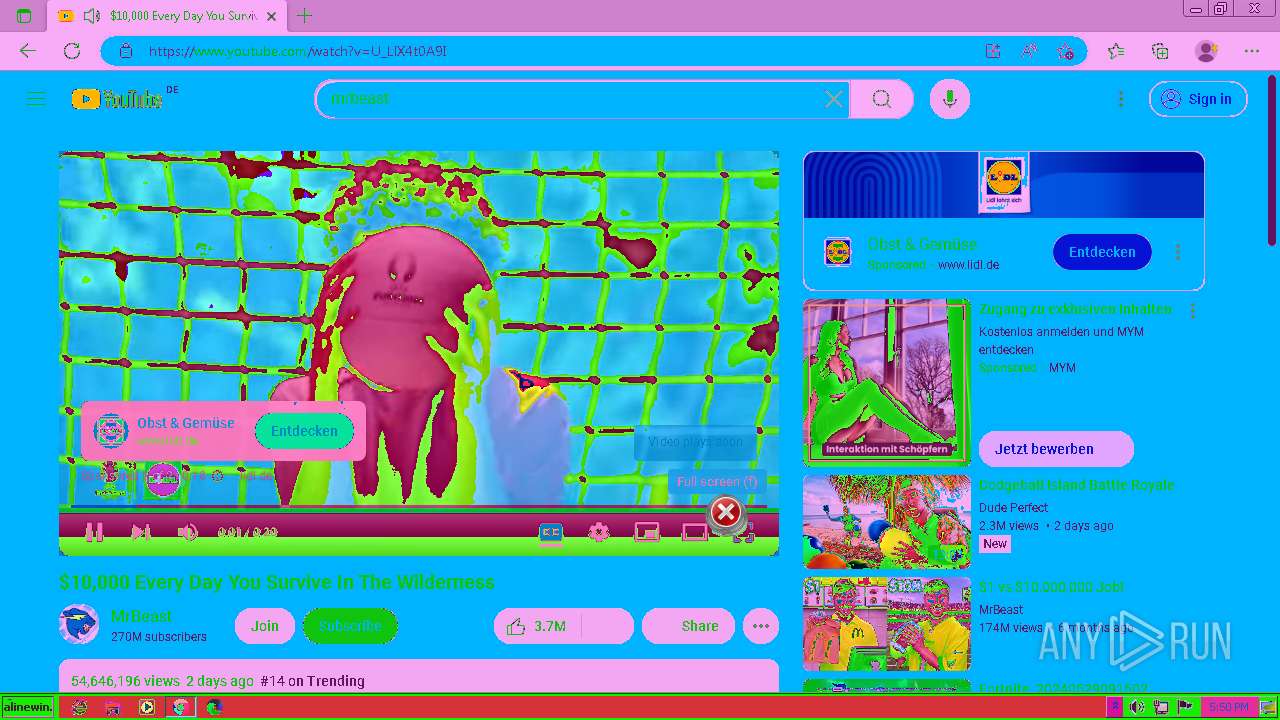Screen dimensions: 1280x720
Task: Click the Dude Perfect channel name
Action: click(x=1013, y=507)
